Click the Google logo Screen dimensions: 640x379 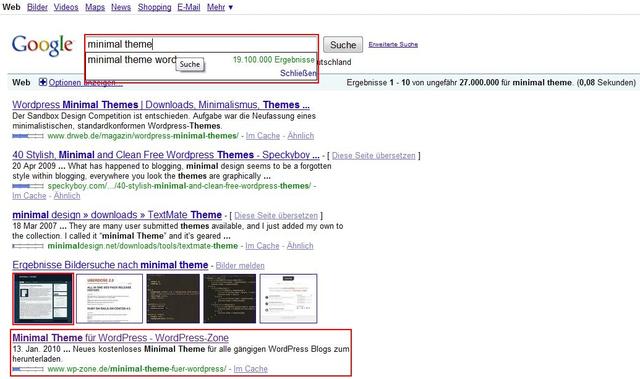(x=42, y=45)
